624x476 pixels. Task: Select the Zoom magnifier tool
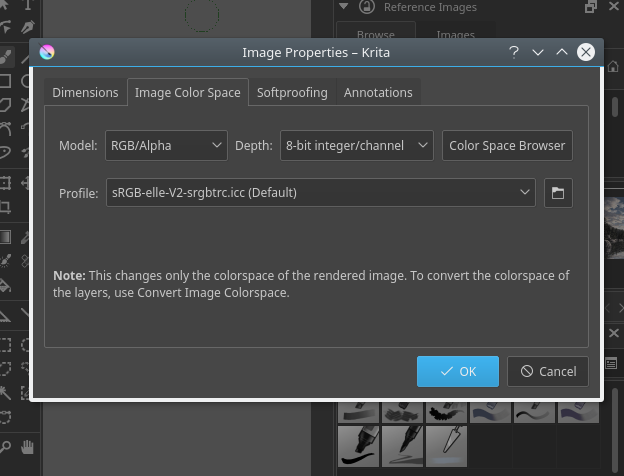[5, 447]
